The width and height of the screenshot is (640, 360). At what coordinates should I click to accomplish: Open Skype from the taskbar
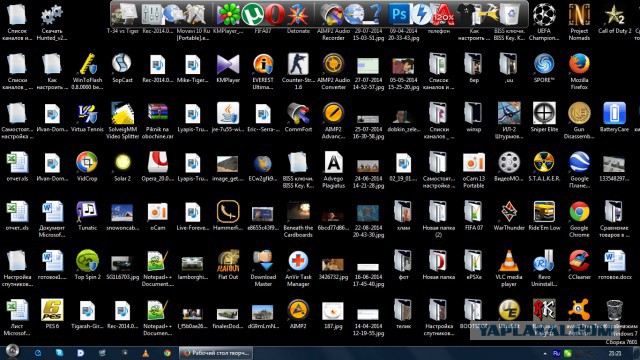click(x=60, y=353)
